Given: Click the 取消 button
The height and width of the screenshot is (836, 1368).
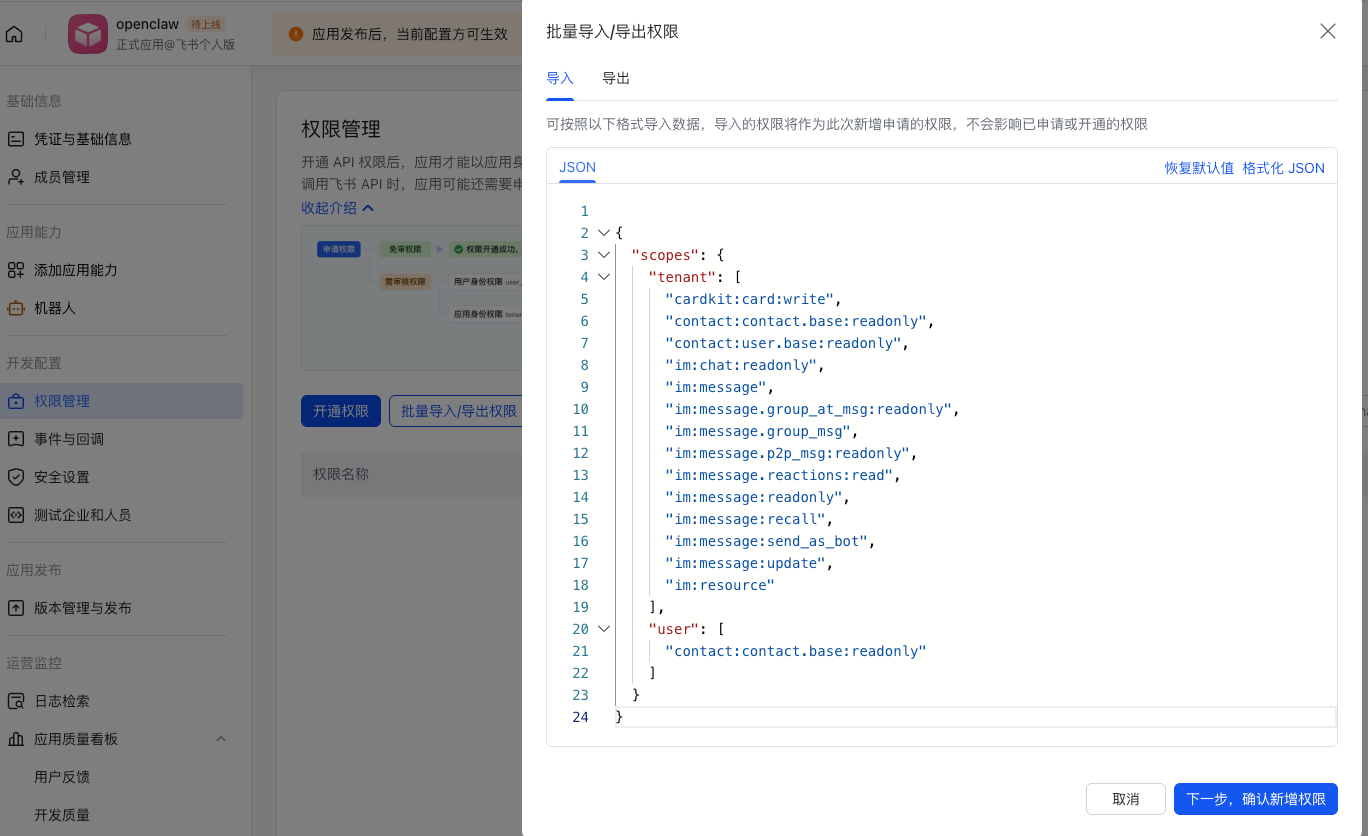Looking at the screenshot, I should pyautogui.click(x=1125, y=799).
